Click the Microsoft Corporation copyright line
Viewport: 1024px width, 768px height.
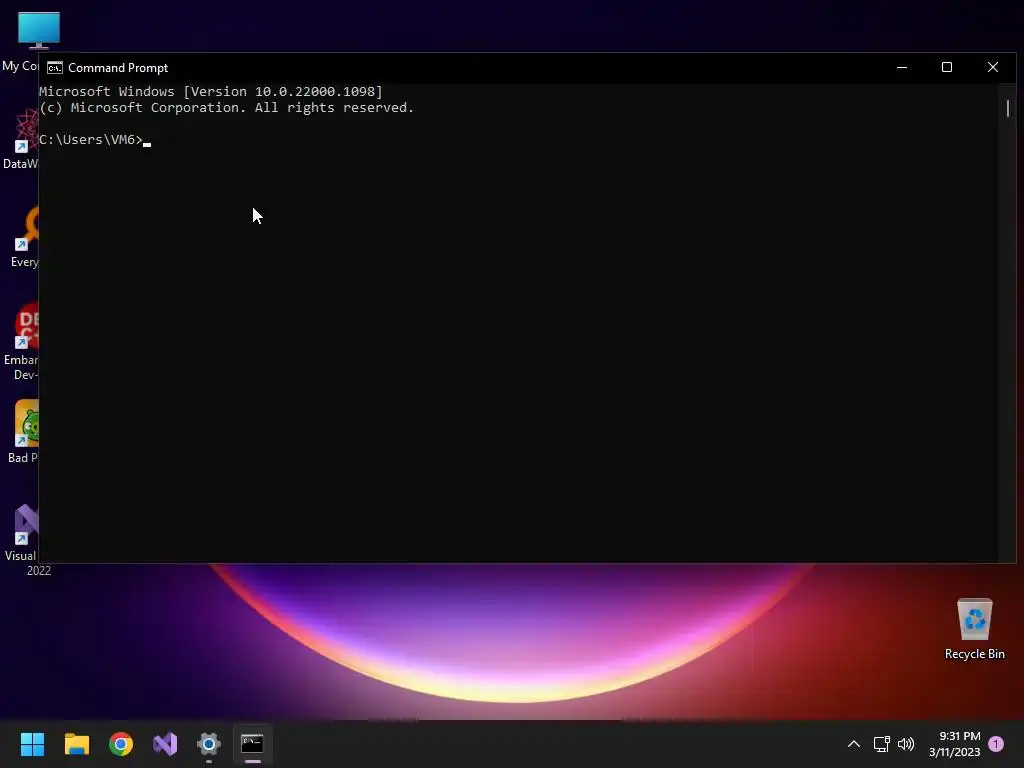pos(227,108)
